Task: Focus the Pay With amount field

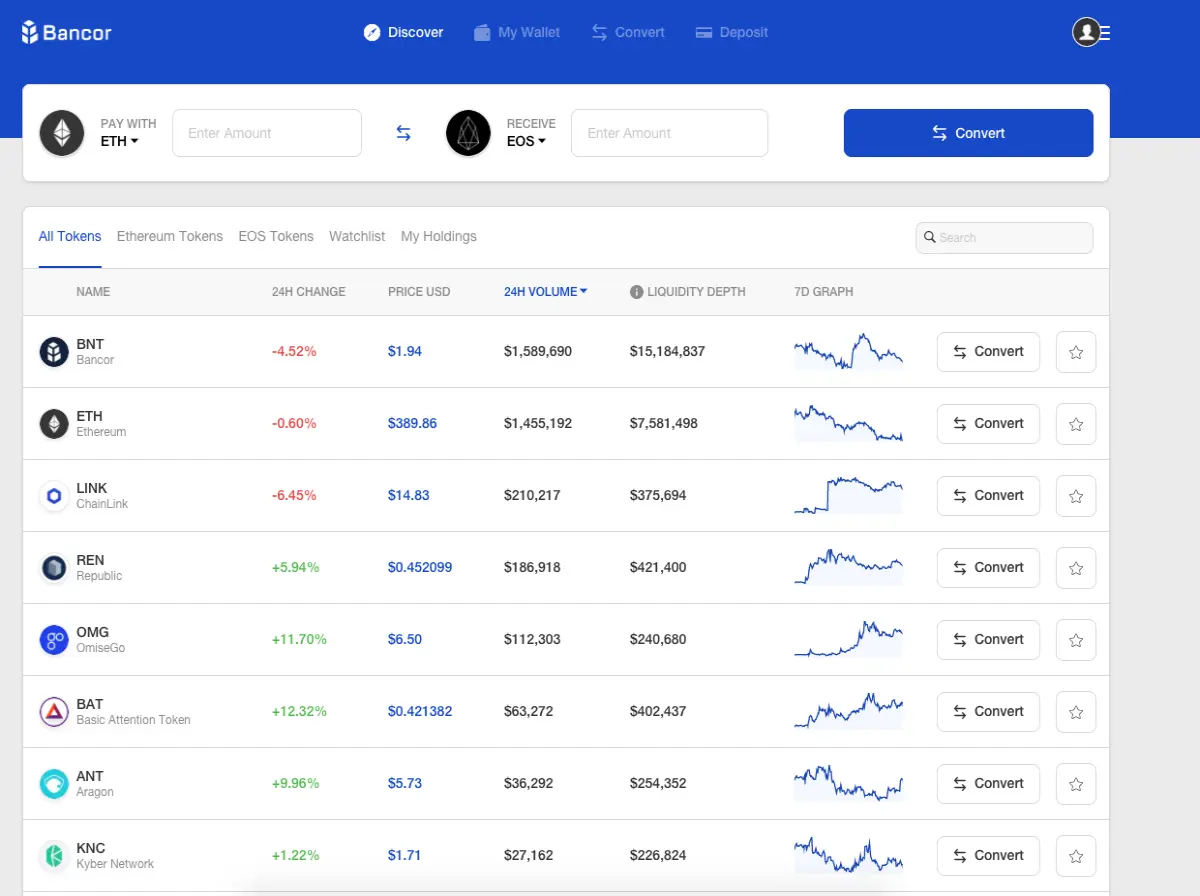Action: [267, 133]
